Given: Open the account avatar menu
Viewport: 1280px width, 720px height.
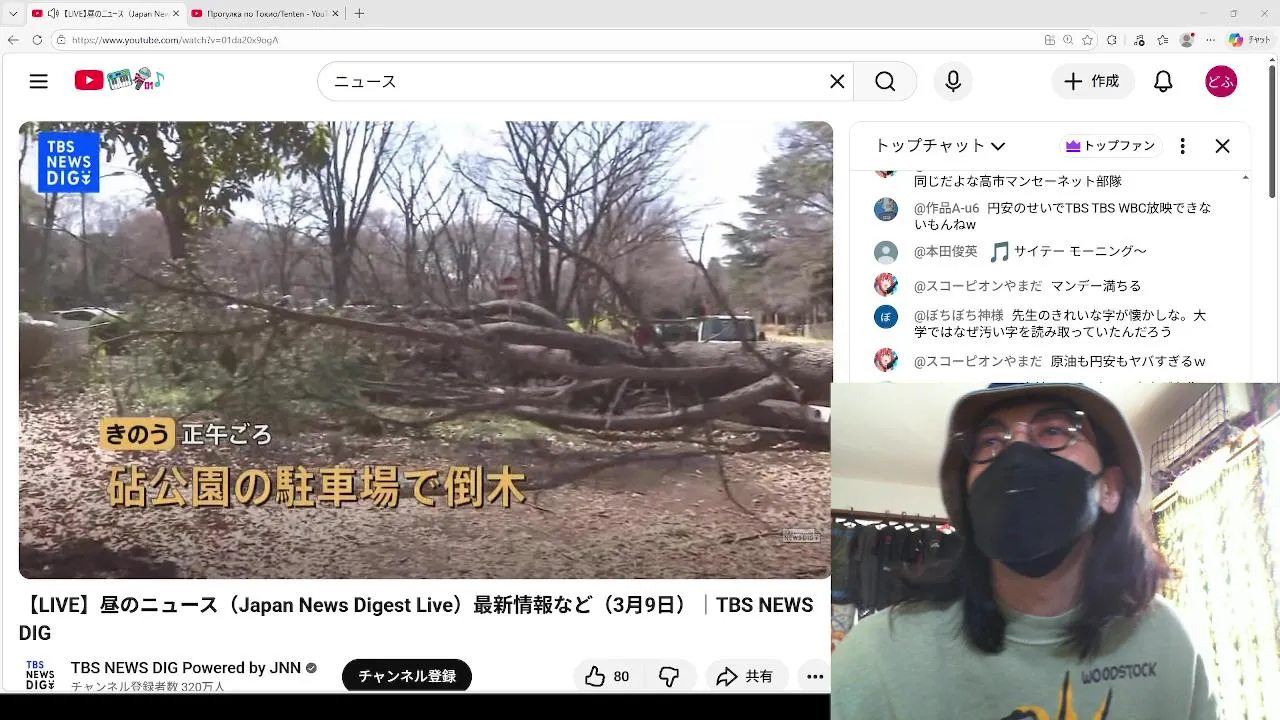Looking at the screenshot, I should coord(1221,82).
